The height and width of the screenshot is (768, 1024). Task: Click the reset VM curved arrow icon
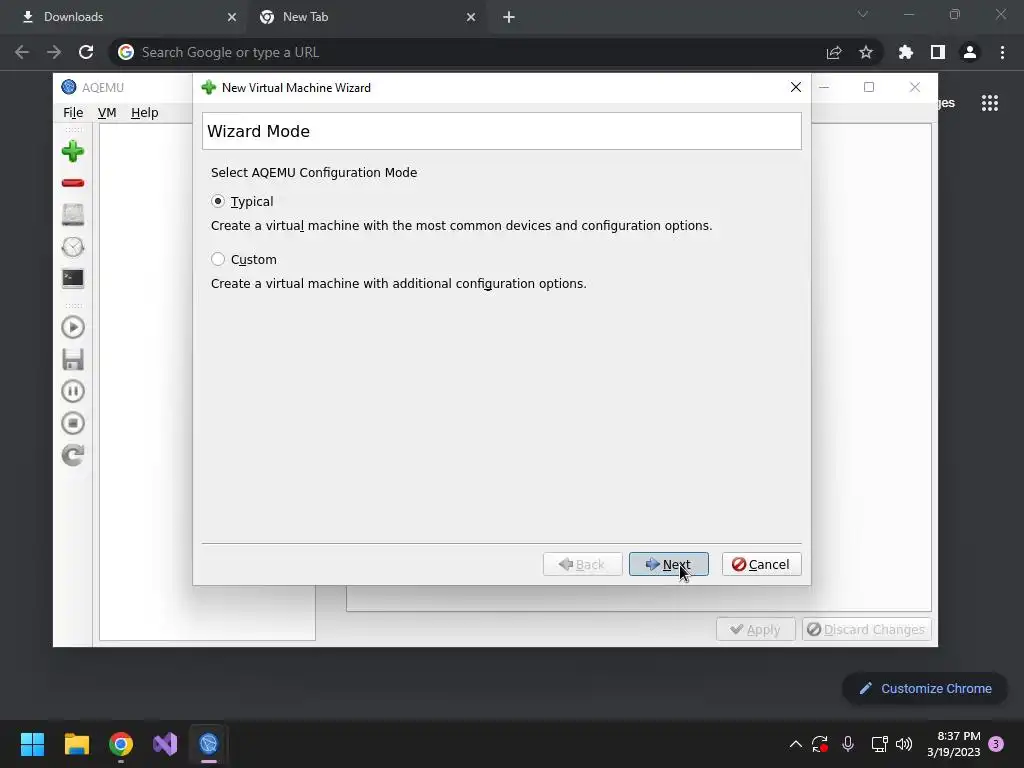click(x=72, y=455)
